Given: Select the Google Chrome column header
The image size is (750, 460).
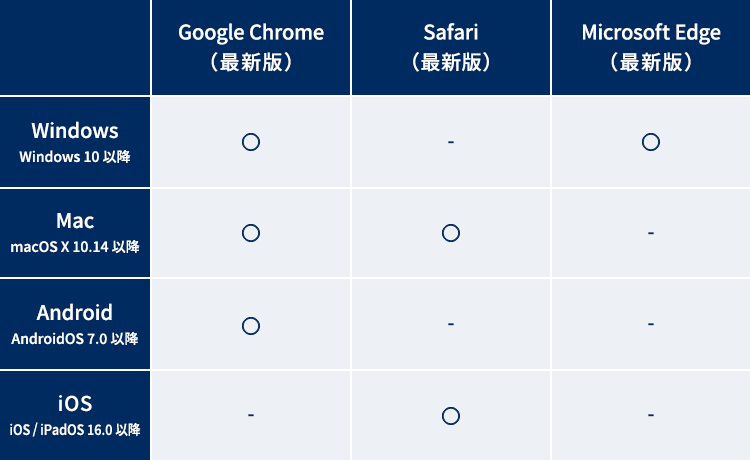Looking at the screenshot, I should tap(251, 47).
